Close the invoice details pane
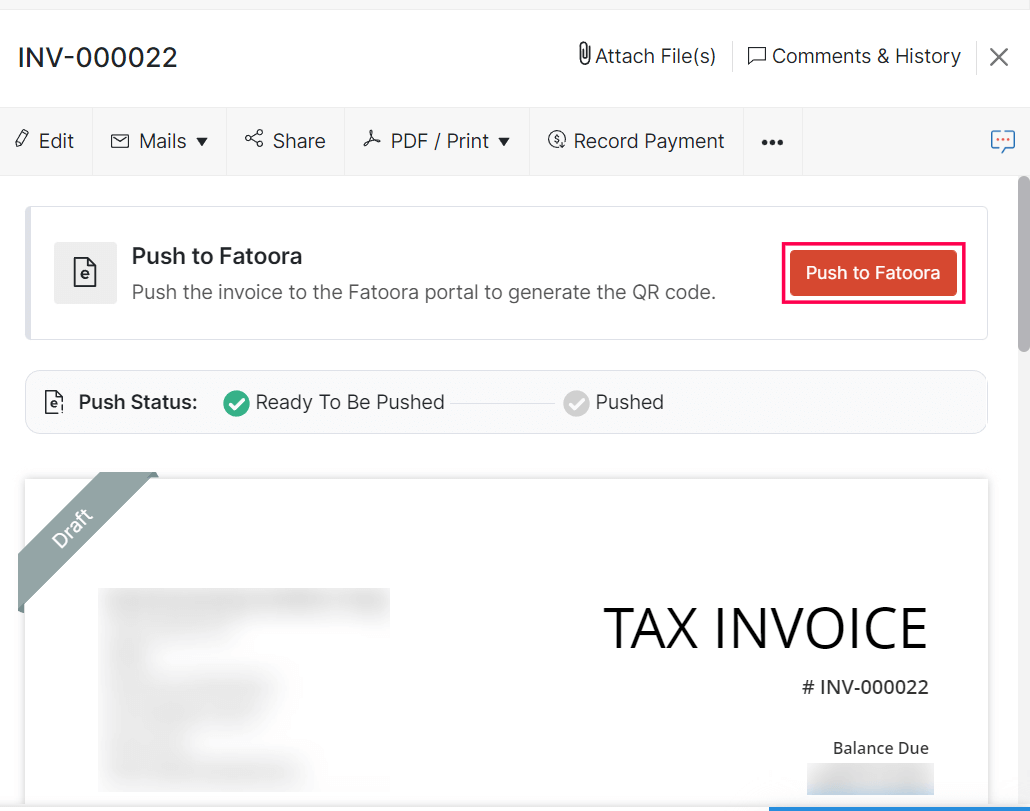 tap(999, 57)
